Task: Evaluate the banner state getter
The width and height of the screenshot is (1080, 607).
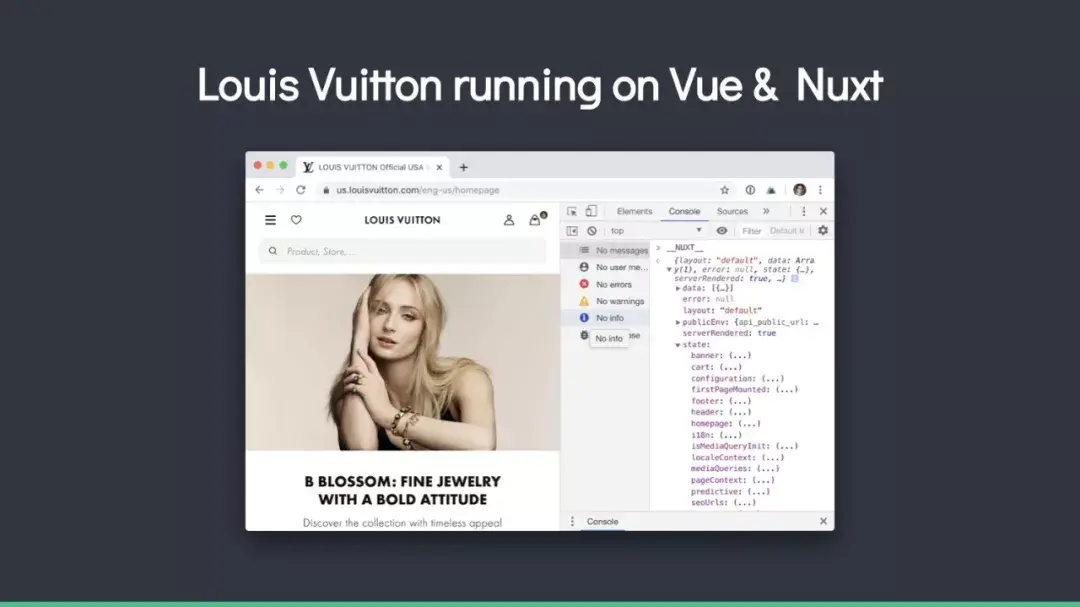Action: (740, 356)
